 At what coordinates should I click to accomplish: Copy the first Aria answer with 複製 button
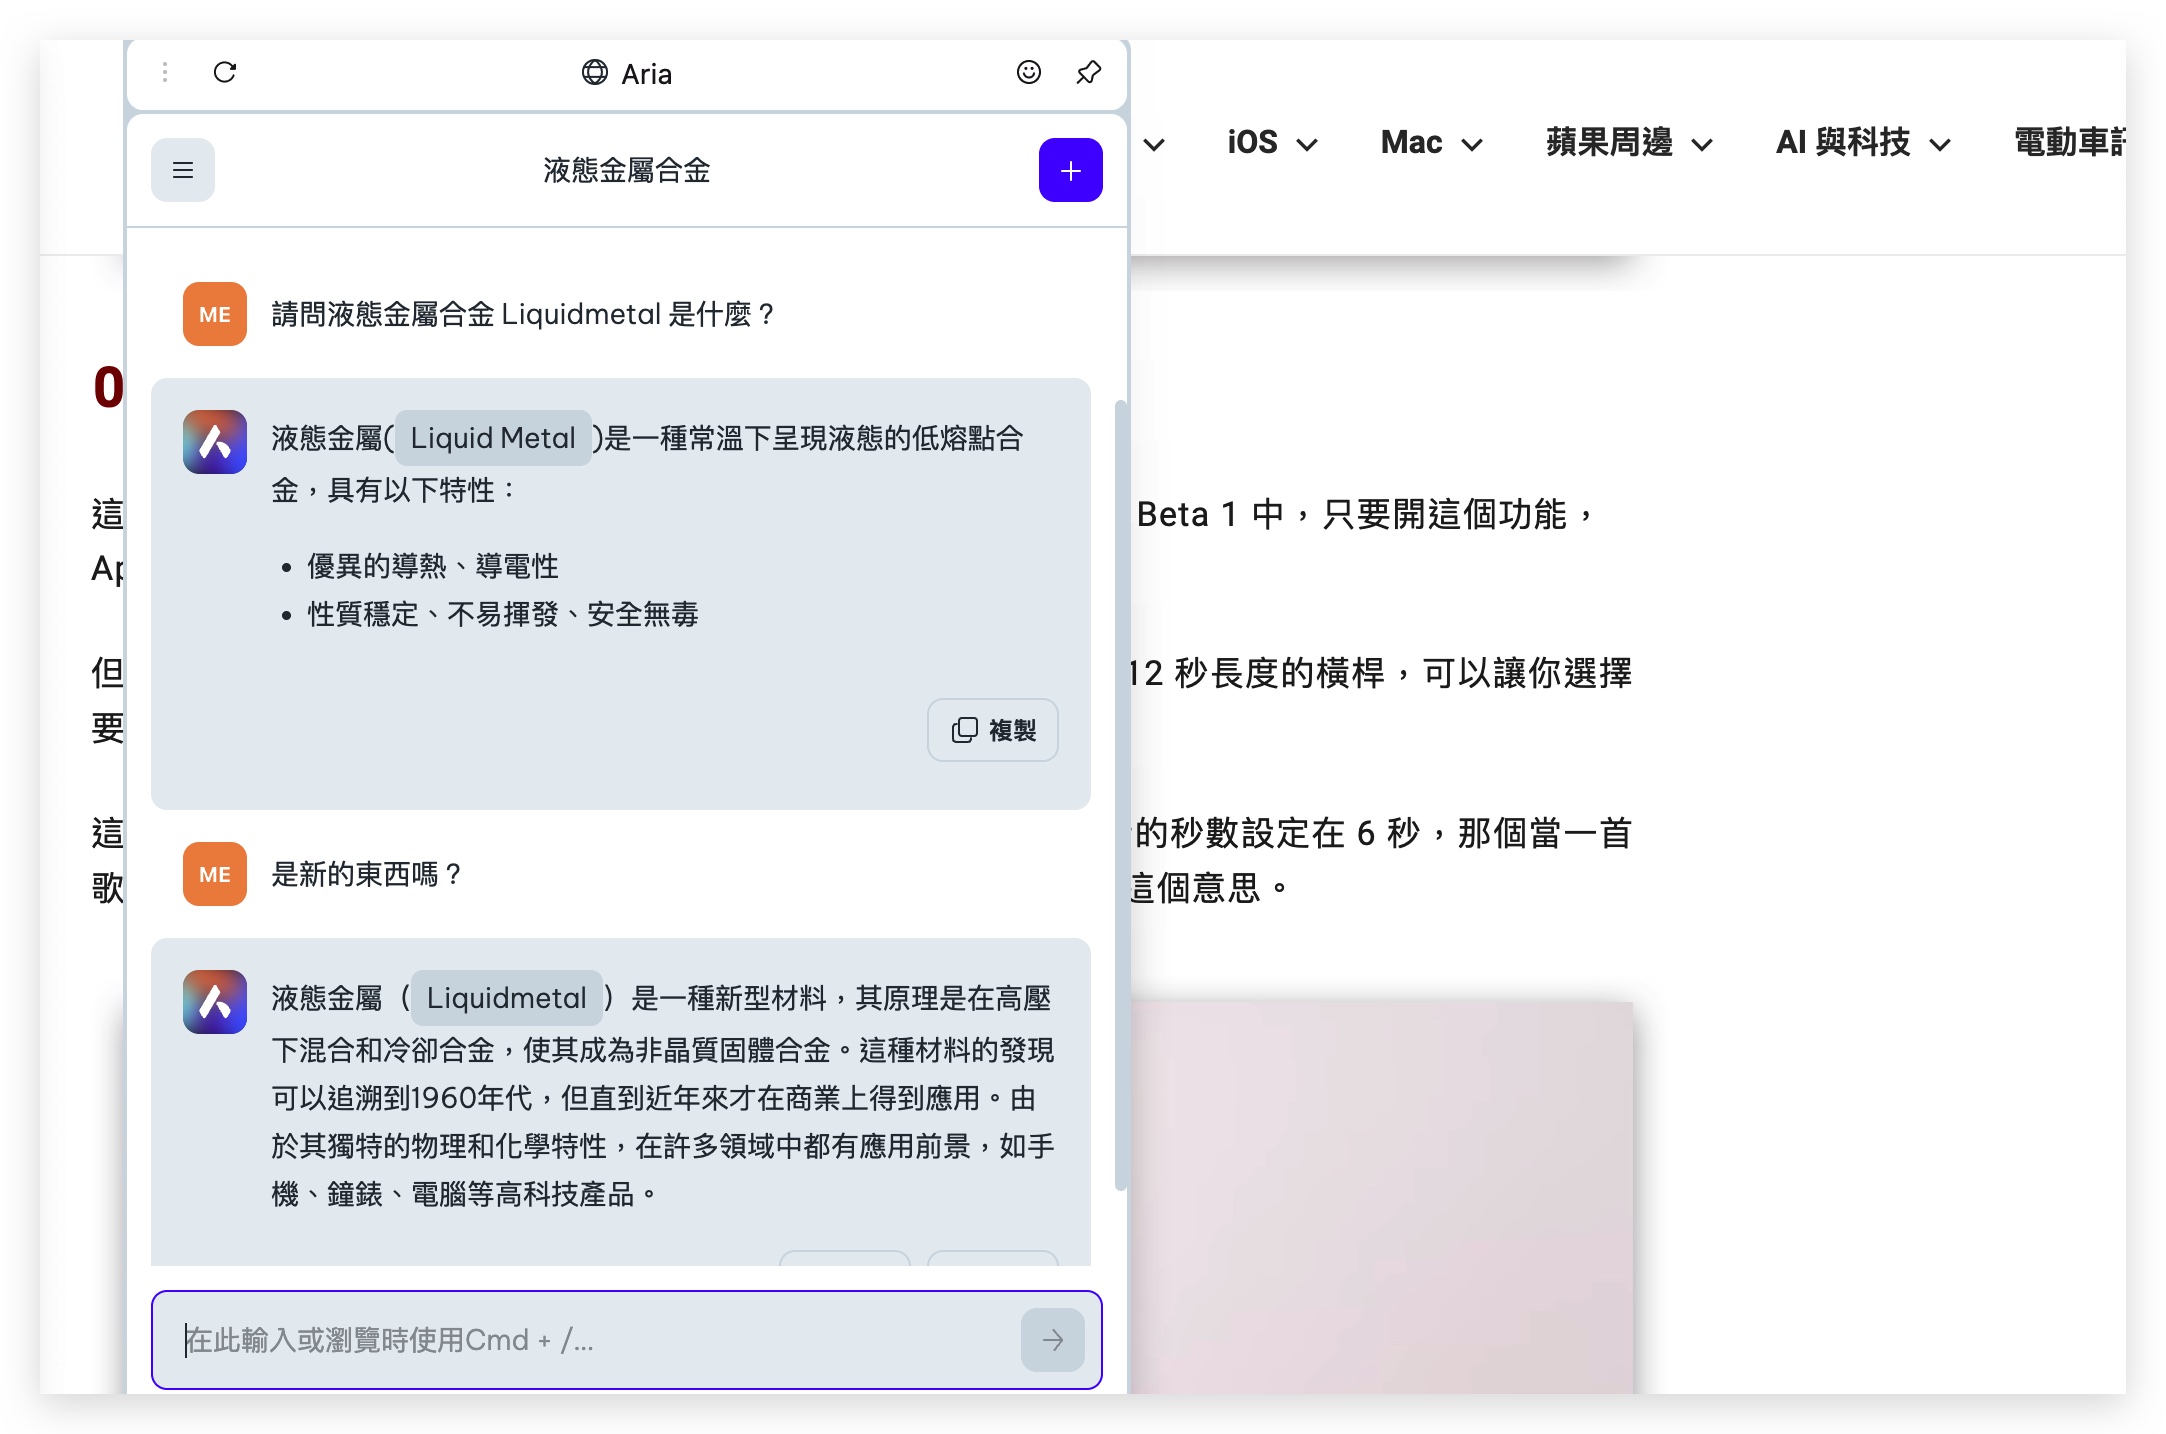tap(993, 730)
